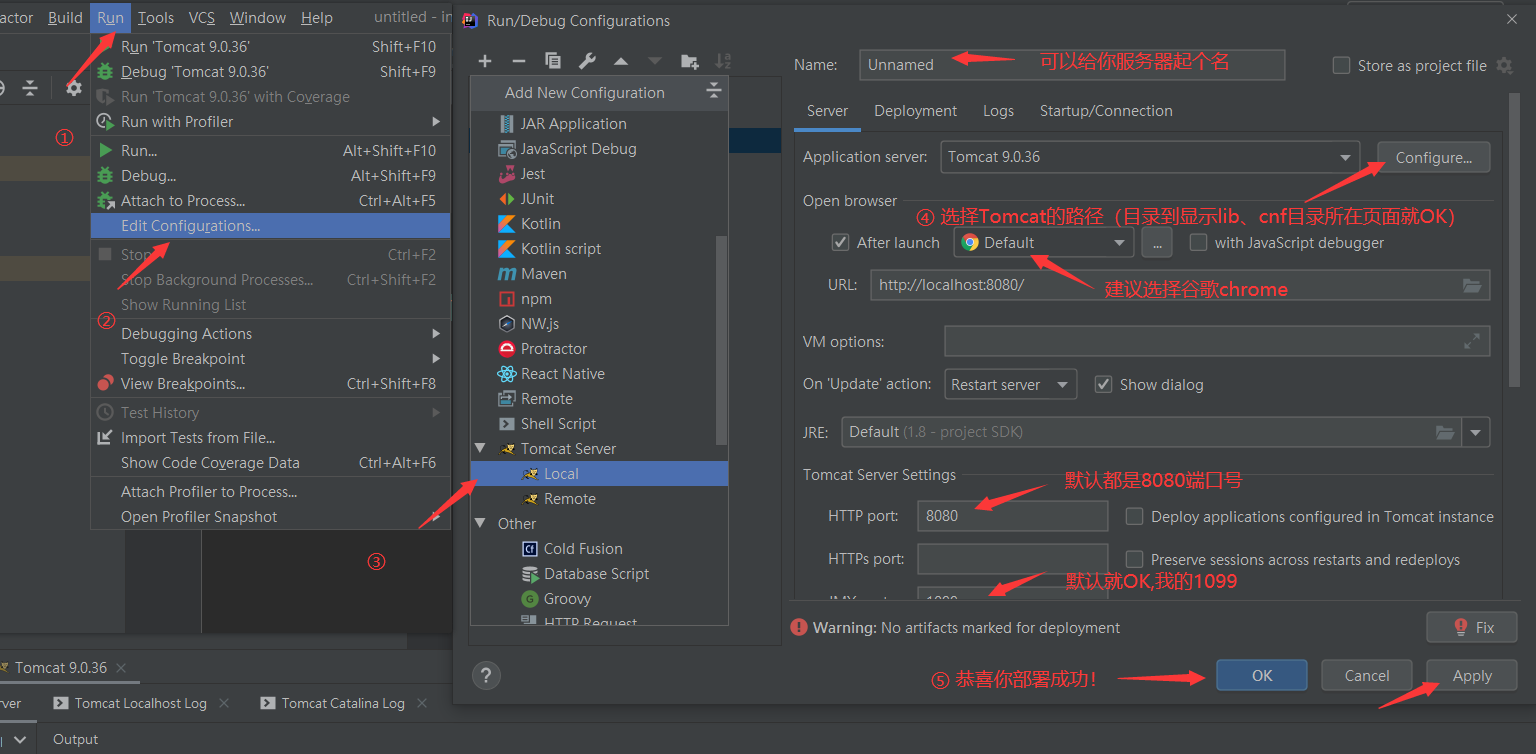
Task: Click the Copy Configuration icon
Action: coord(553,61)
